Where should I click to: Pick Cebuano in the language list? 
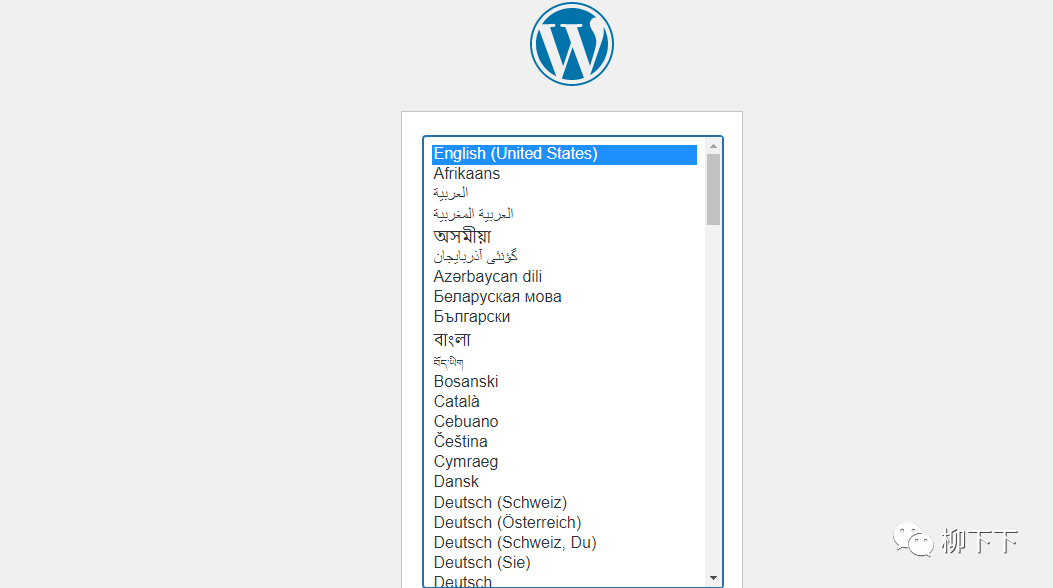(x=466, y=422)
